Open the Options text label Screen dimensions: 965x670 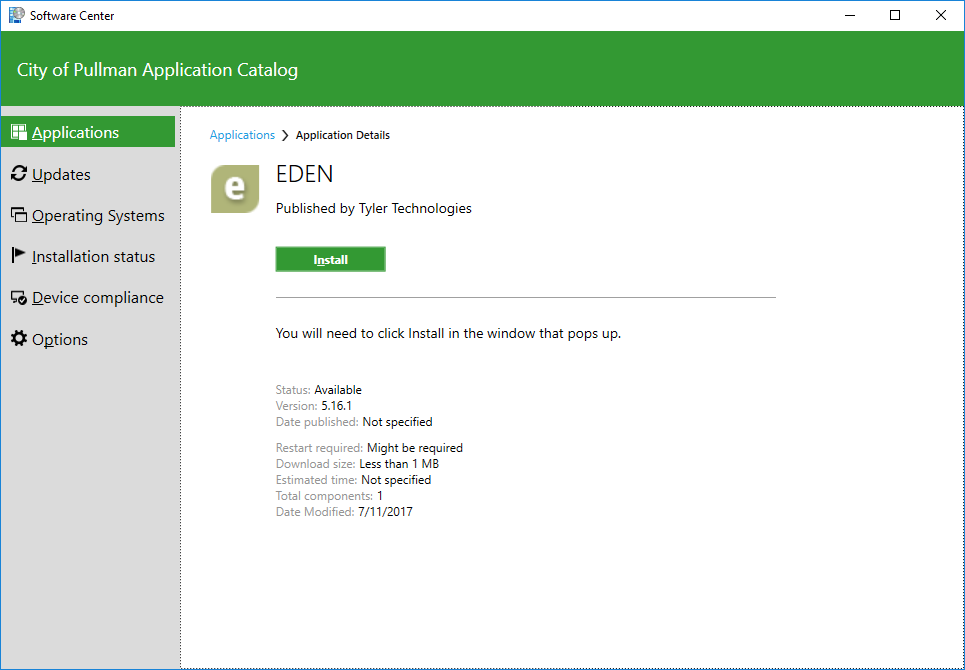click(x=60, y=340)
